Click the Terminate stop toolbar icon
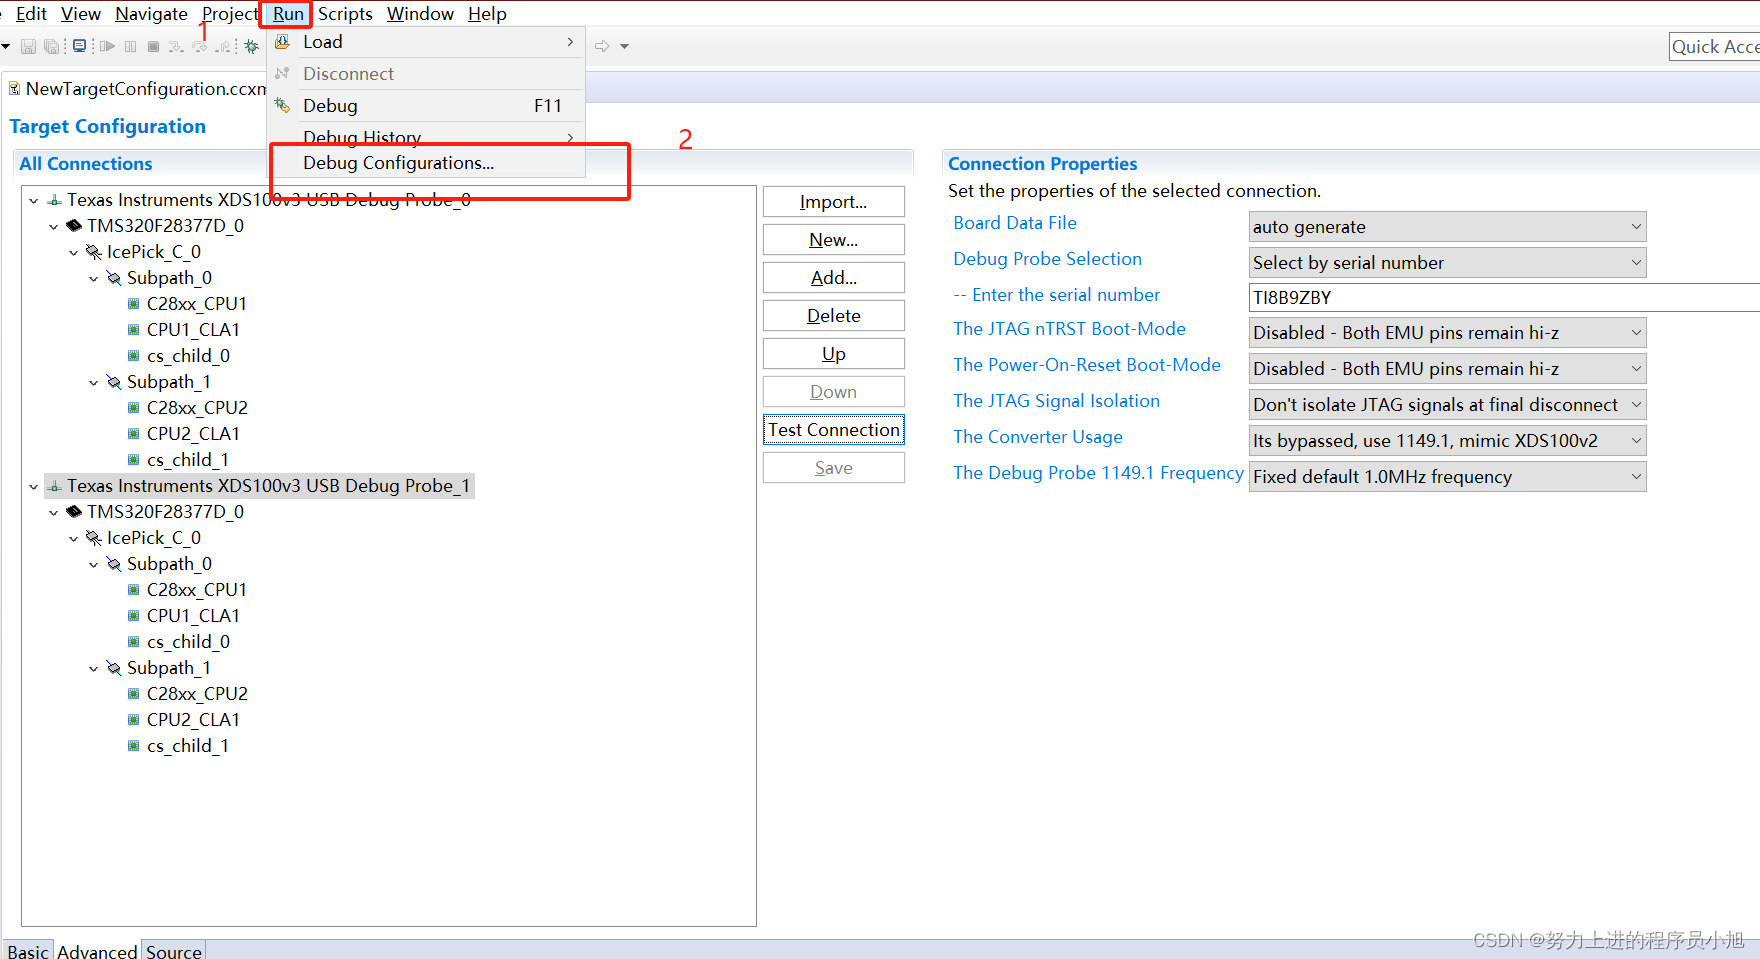The width and height of the screenshot is (1760, 959). click(153, 46)
